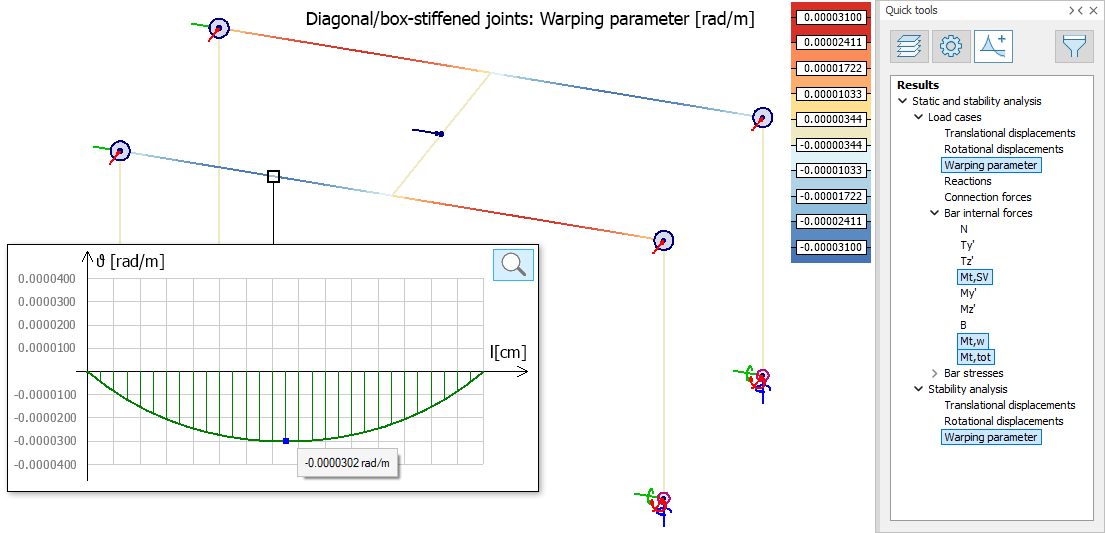Select the N internal force
1105x533 pixels.
click(x=963, y=229)
